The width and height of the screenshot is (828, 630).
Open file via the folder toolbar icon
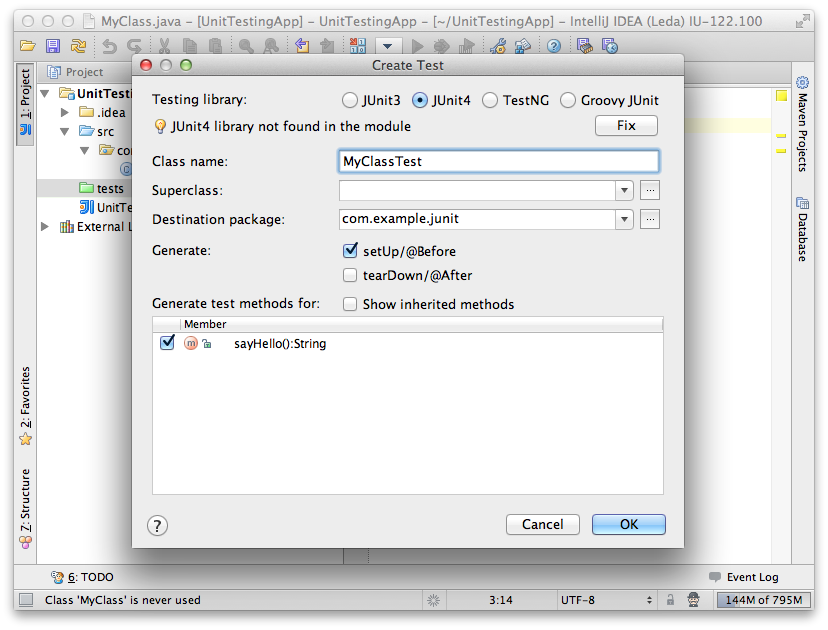(x=27, y=46)
